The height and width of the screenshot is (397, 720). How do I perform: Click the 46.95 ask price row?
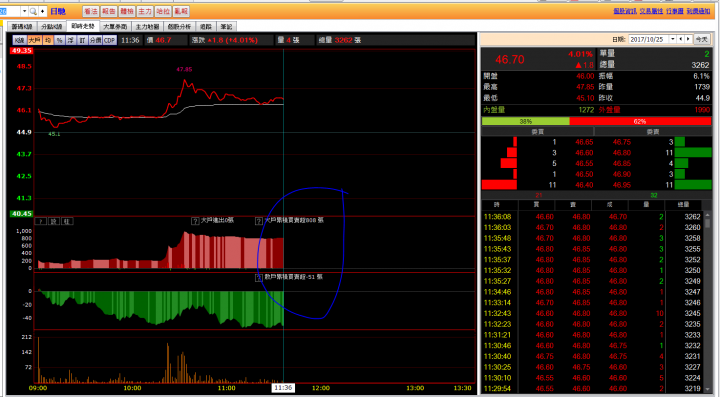pyautogui.click(x=621, y=185)
